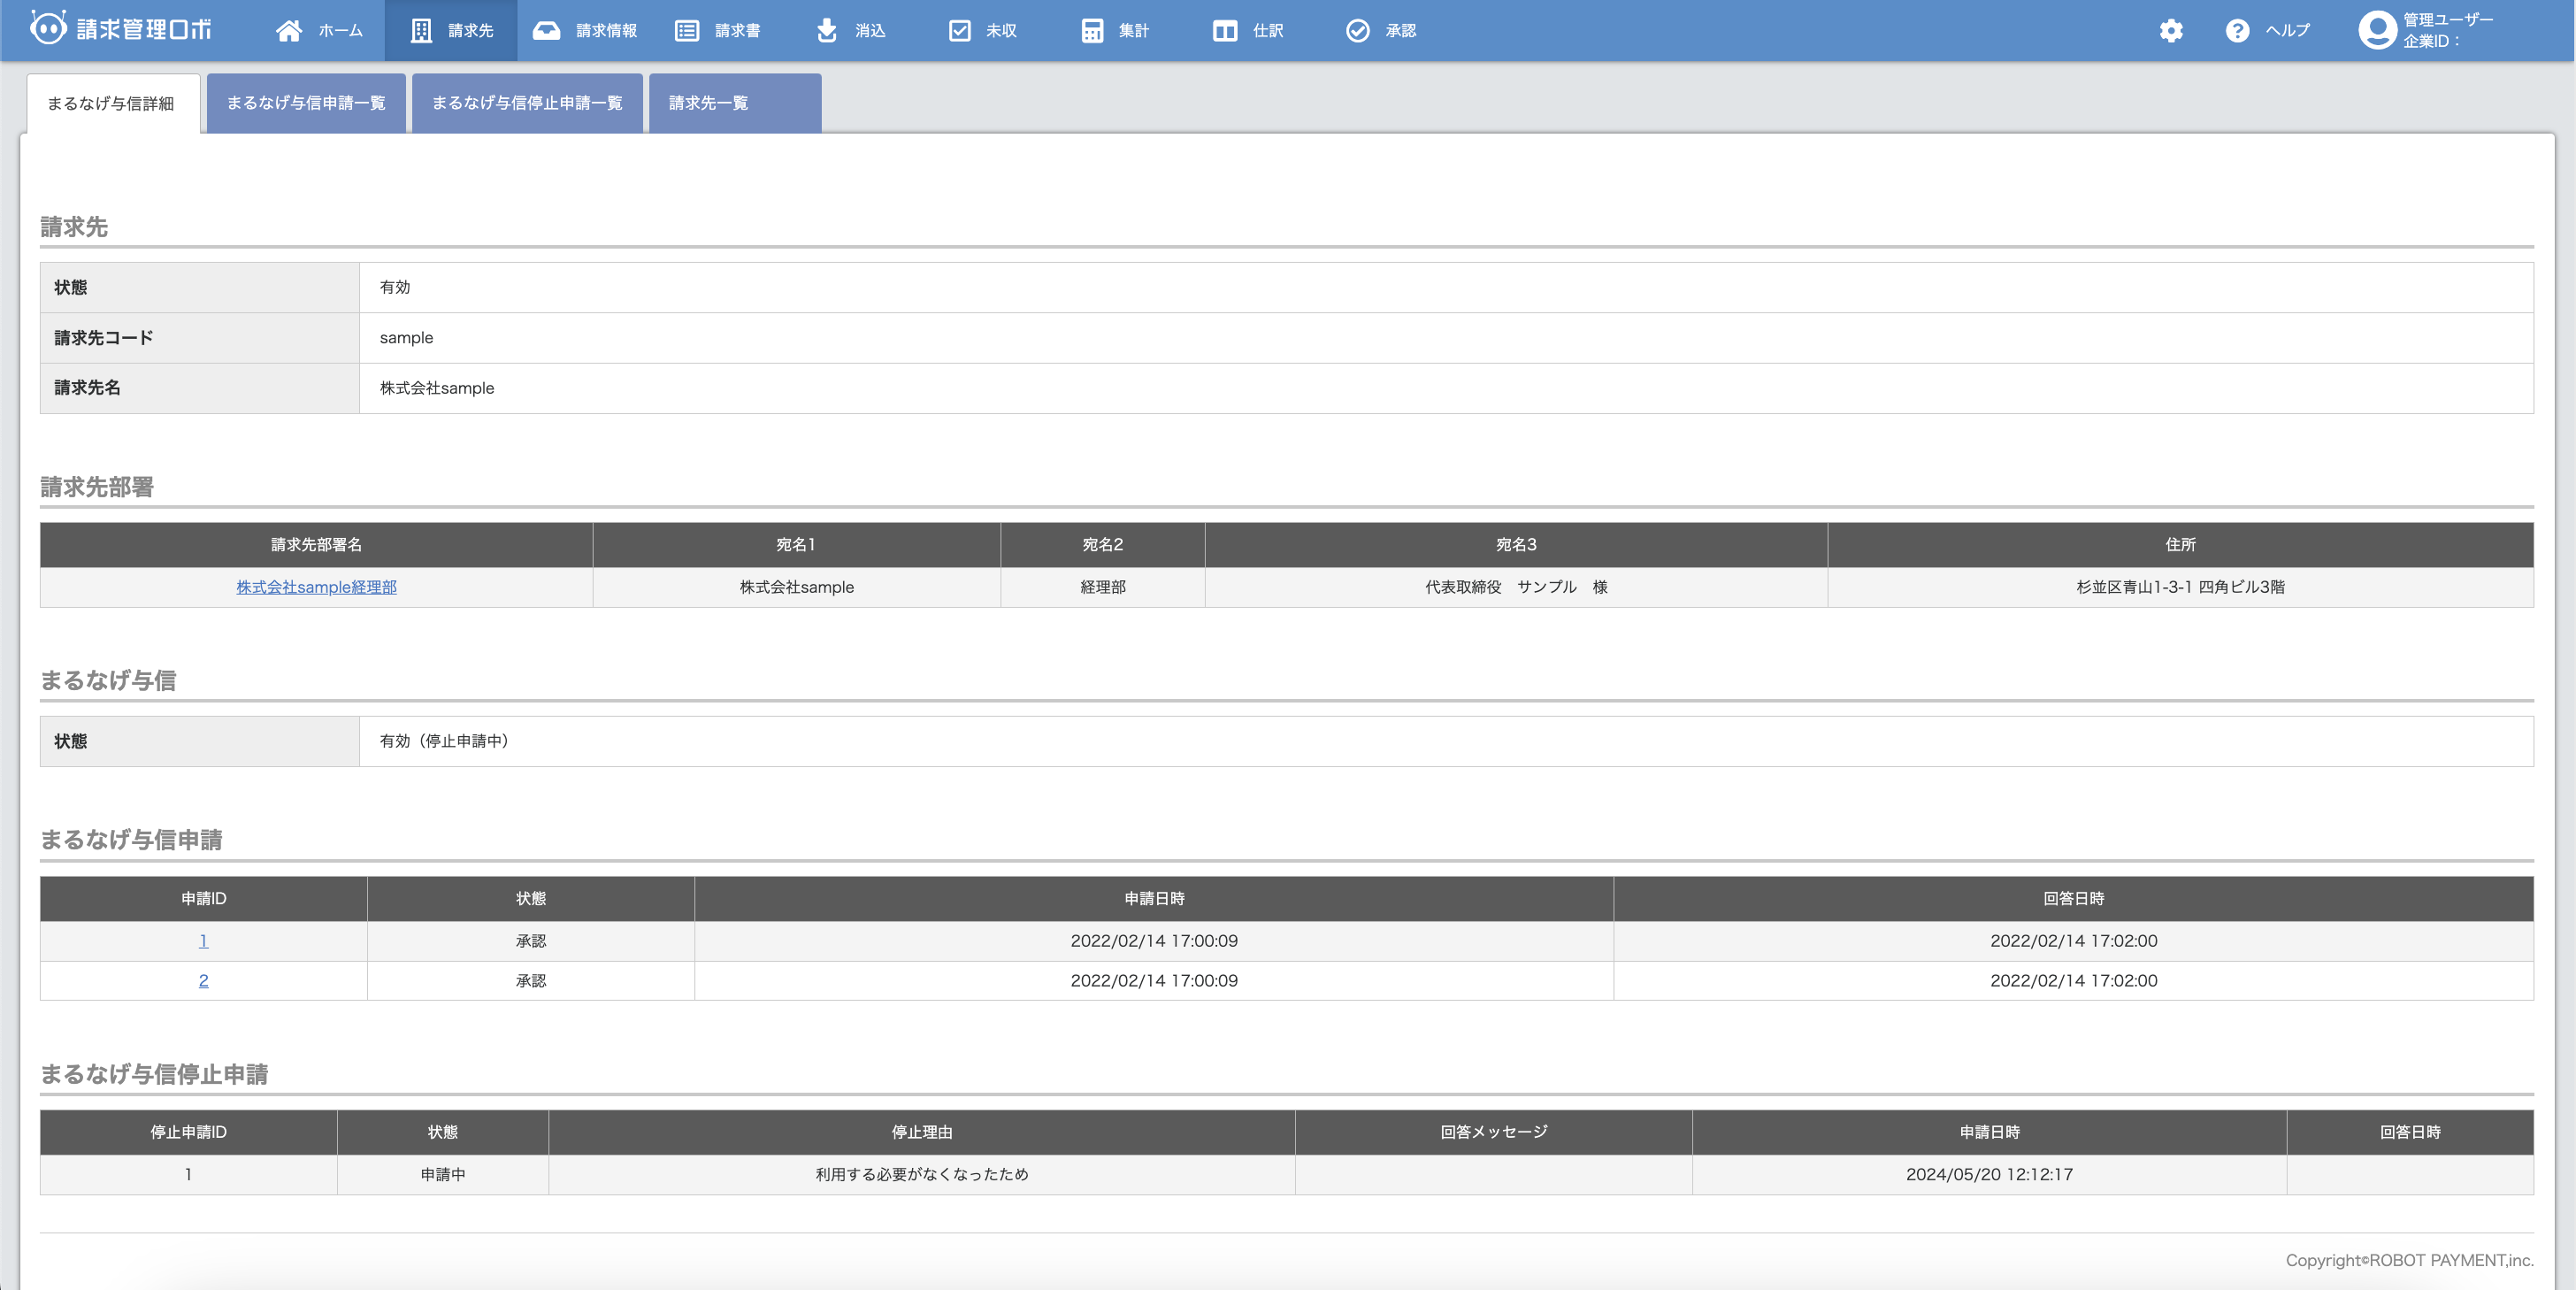This screenshot has height=1290, width=2576.
Task: Open the 請求情報 inbox tray icon
Action: click(x=546, y=31)
